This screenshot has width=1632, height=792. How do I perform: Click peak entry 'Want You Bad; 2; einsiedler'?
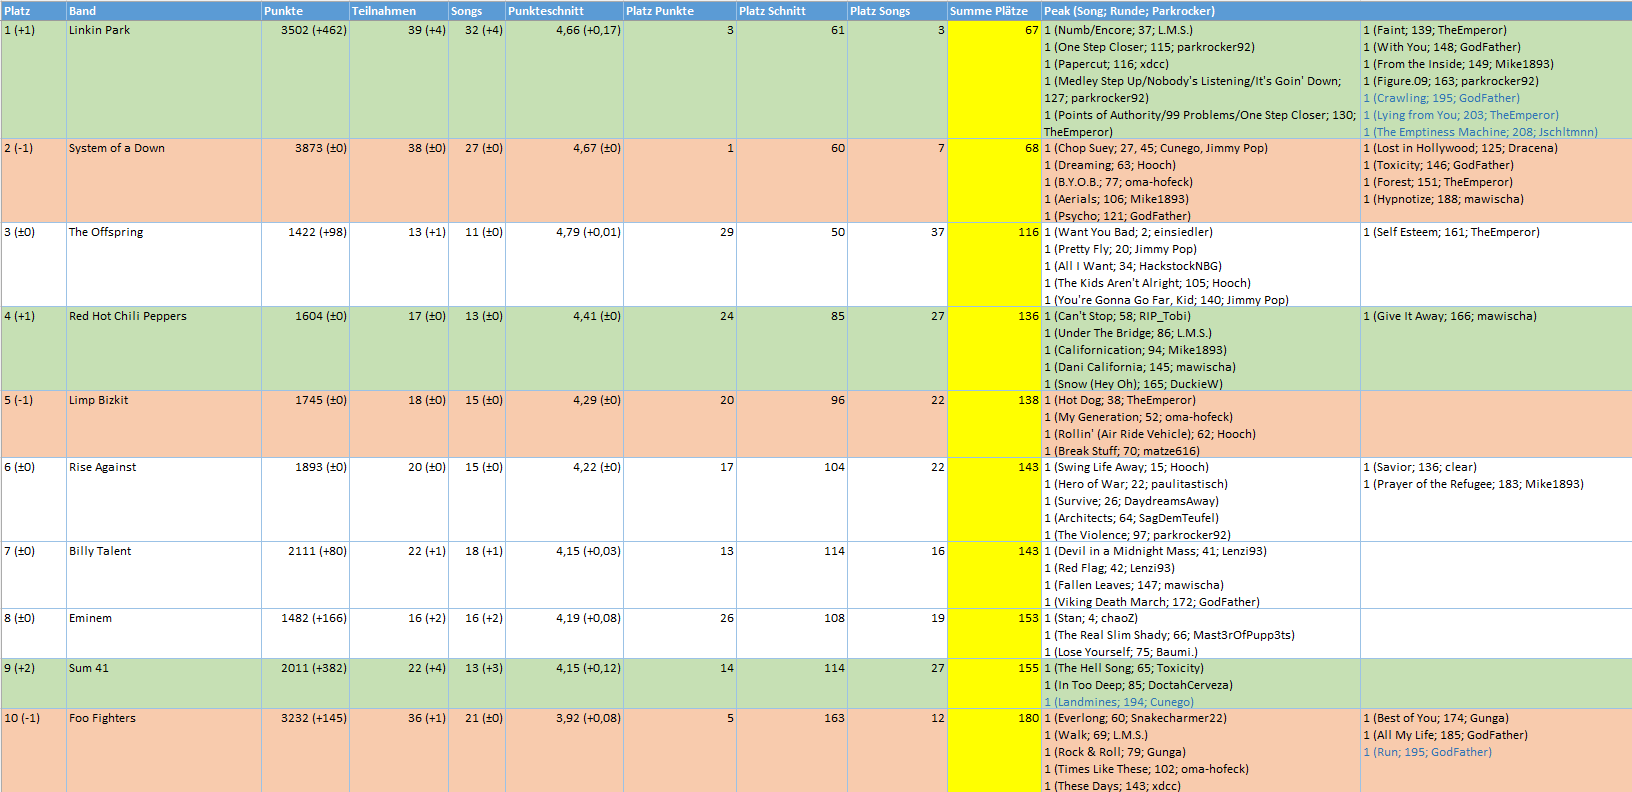coord(1128,232)
